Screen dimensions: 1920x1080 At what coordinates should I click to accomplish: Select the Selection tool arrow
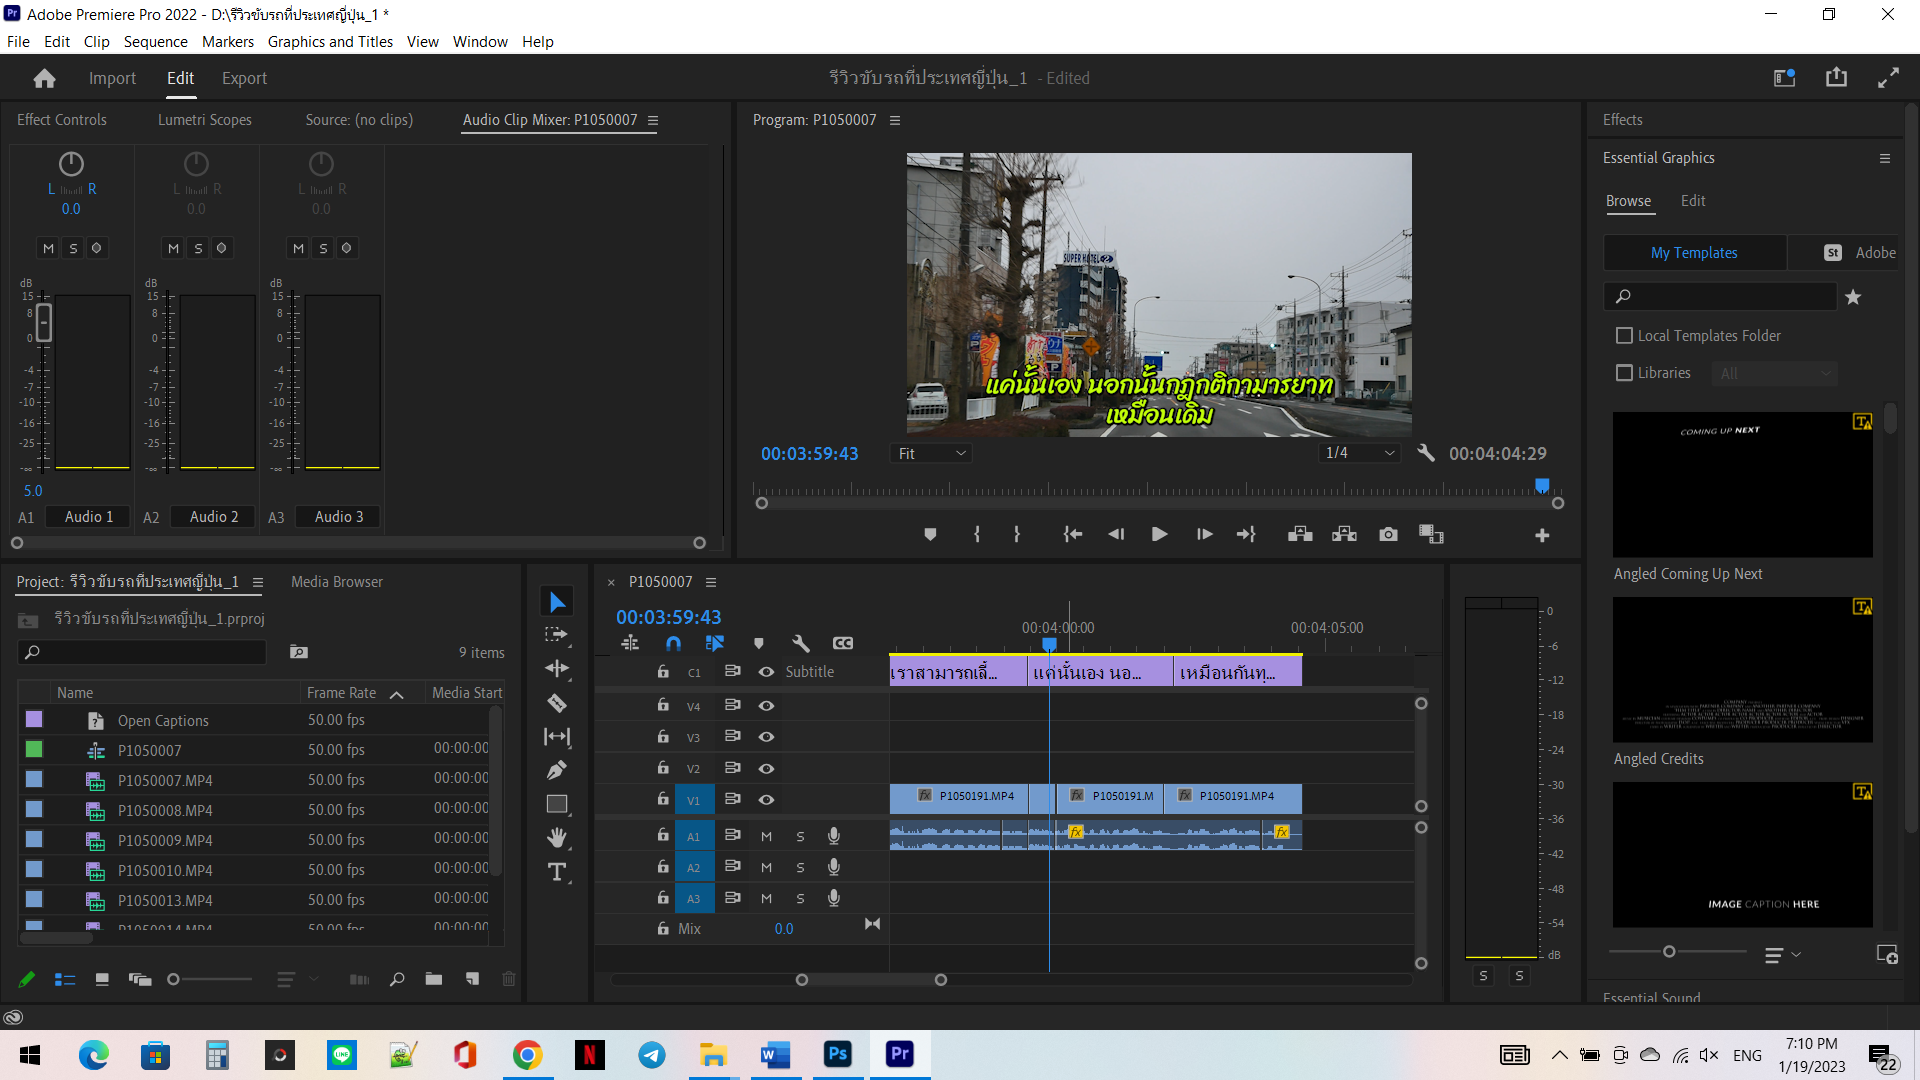click(x=557, y=602)
